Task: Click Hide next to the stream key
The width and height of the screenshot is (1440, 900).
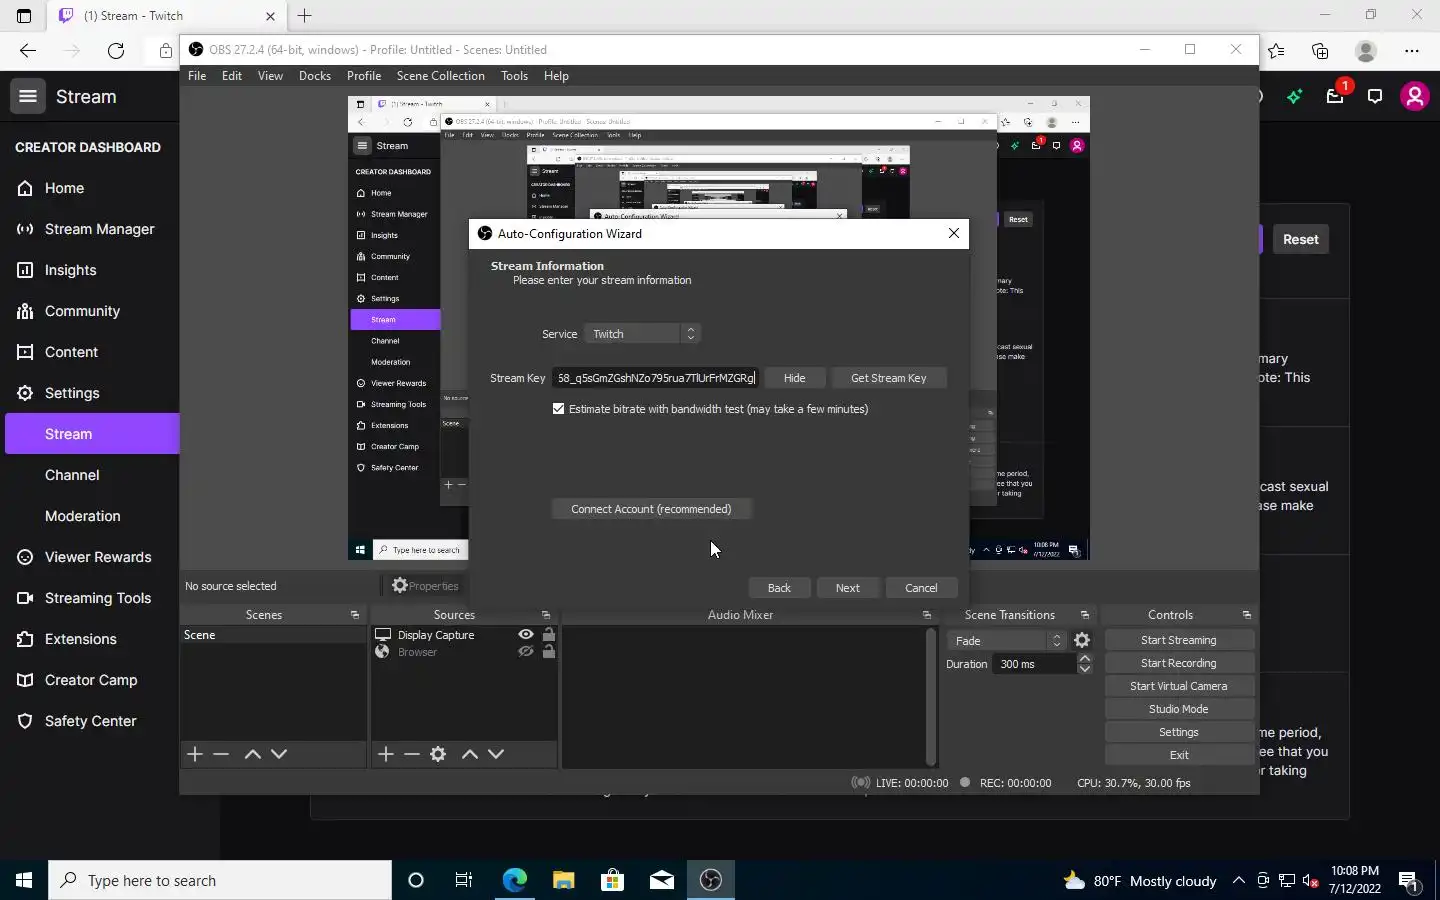Action: [794, 378]
